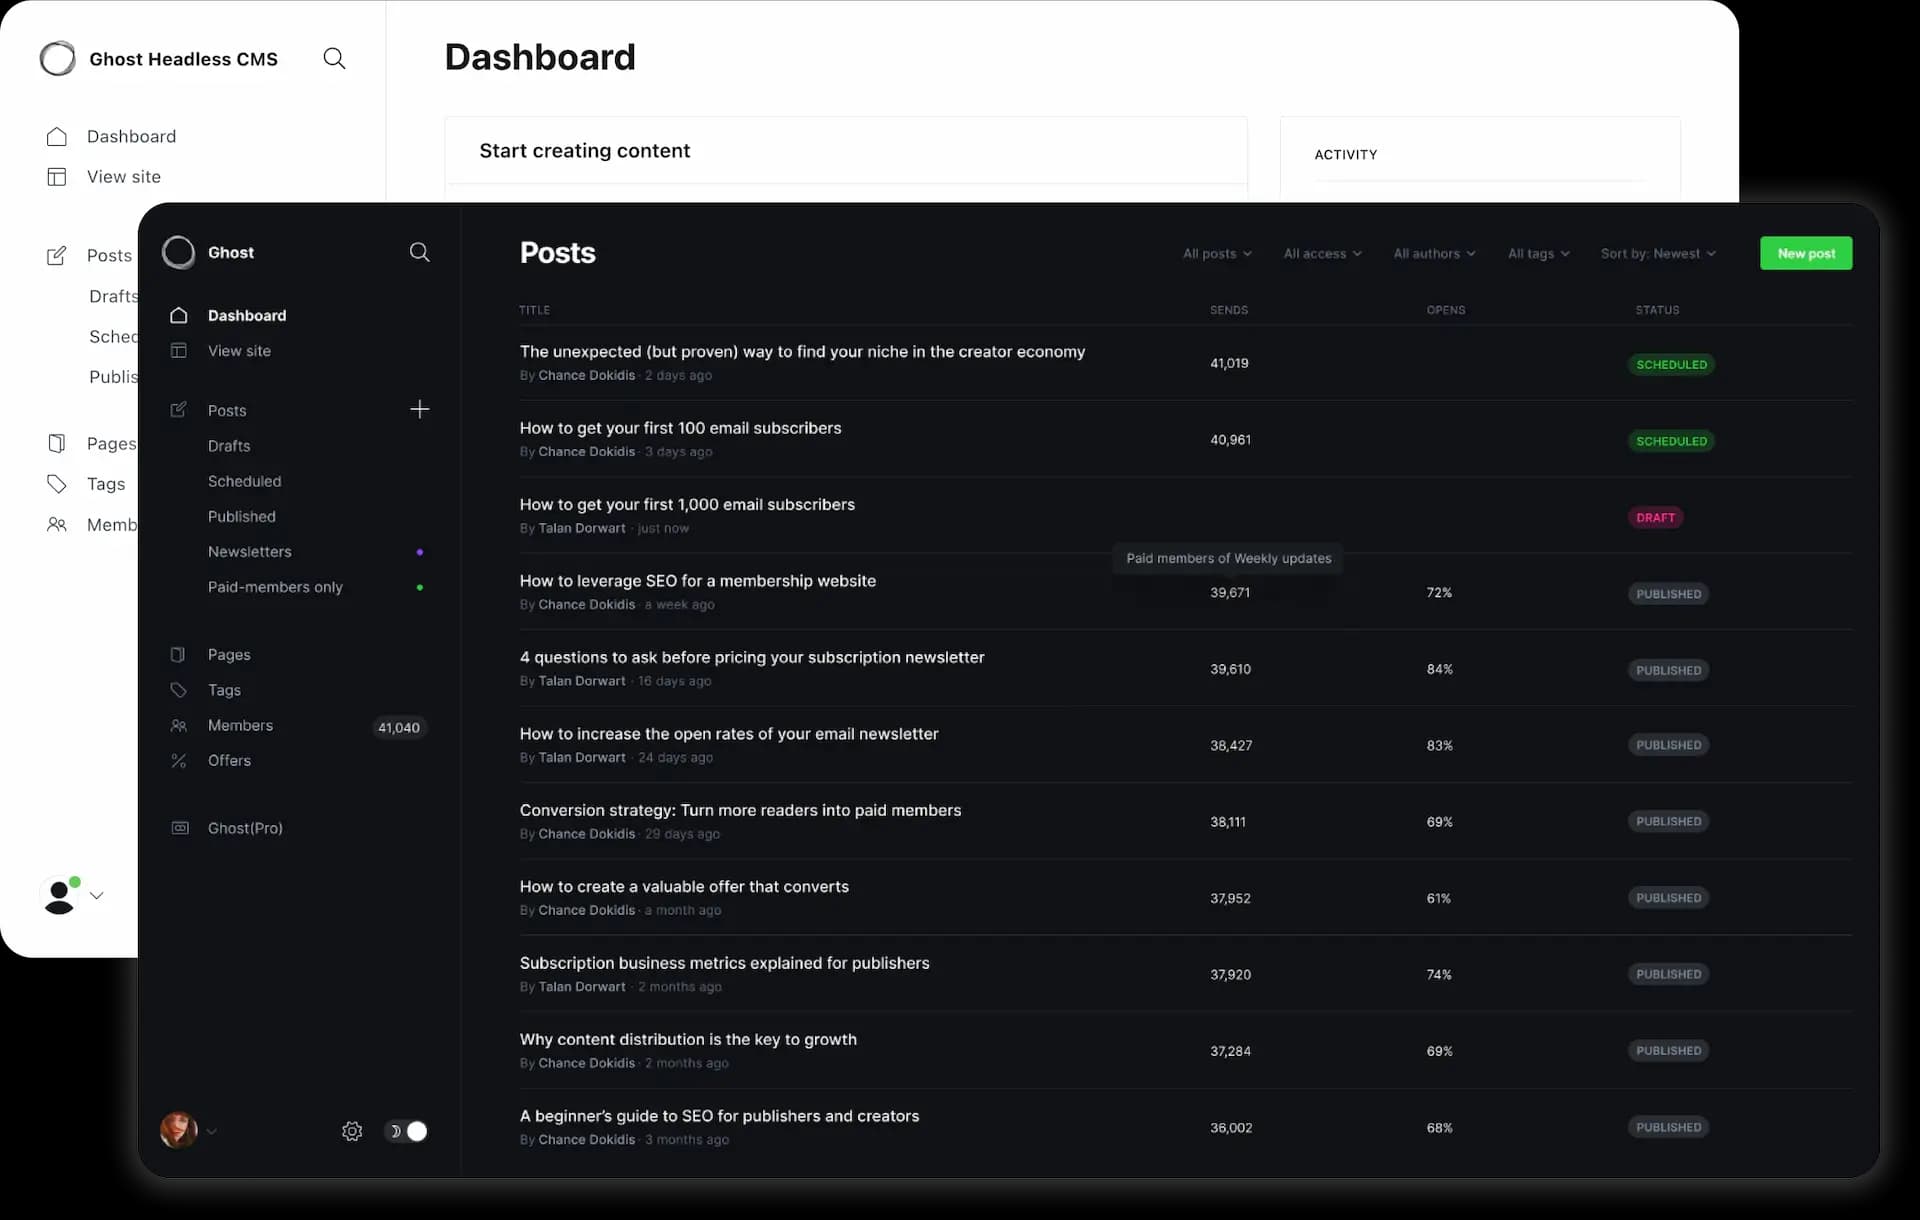
Task: Open Sort by: Newest dropdown
Action: pos(1657,254)
